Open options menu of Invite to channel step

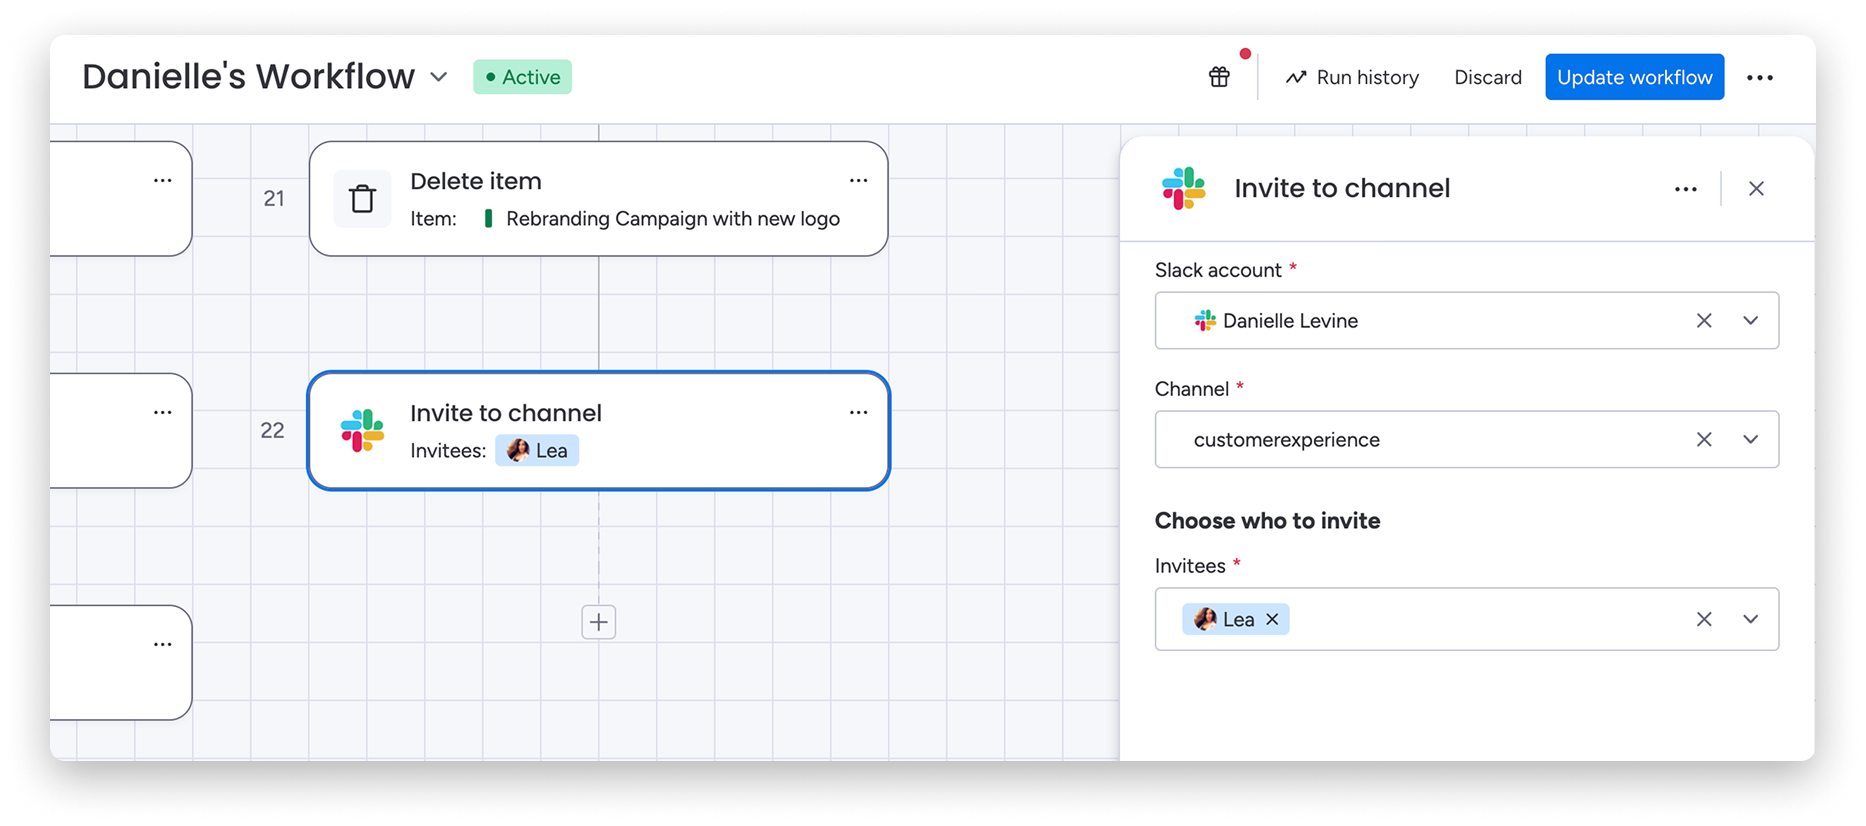[x=858, y=413]
